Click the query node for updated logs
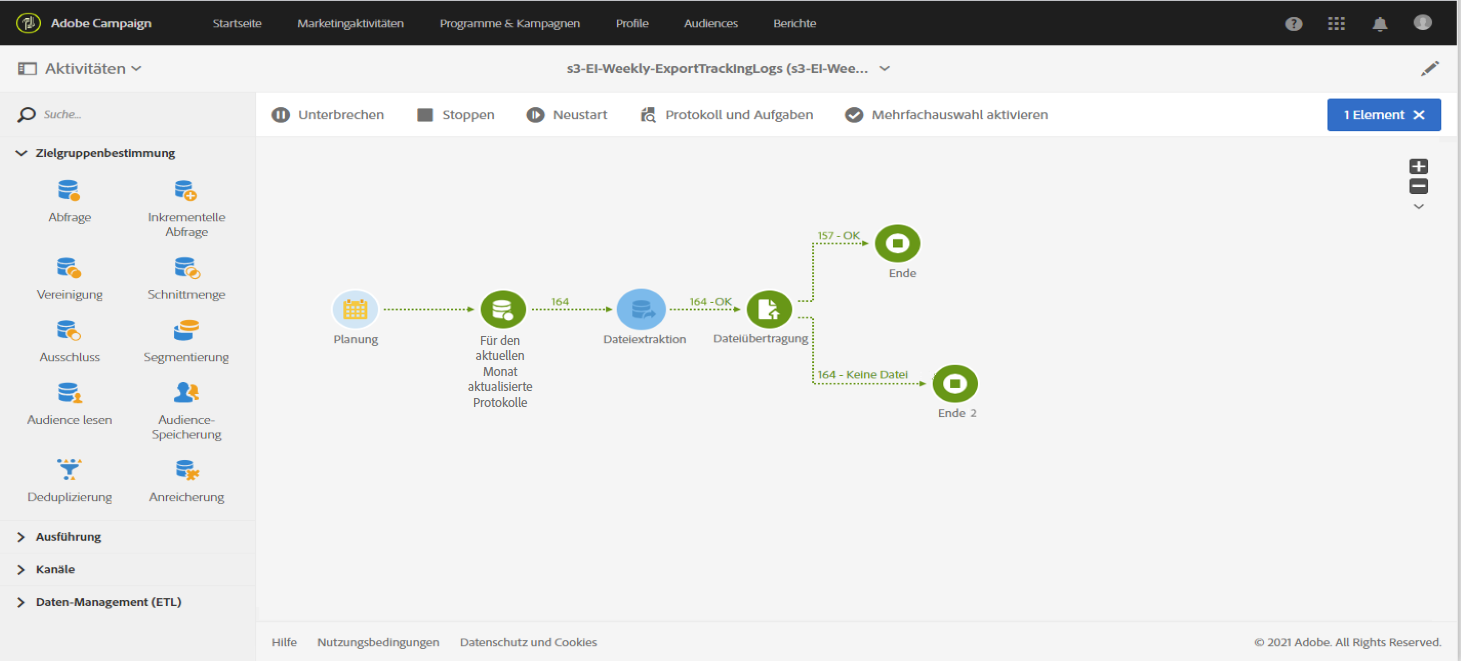 tap(503, 309)
